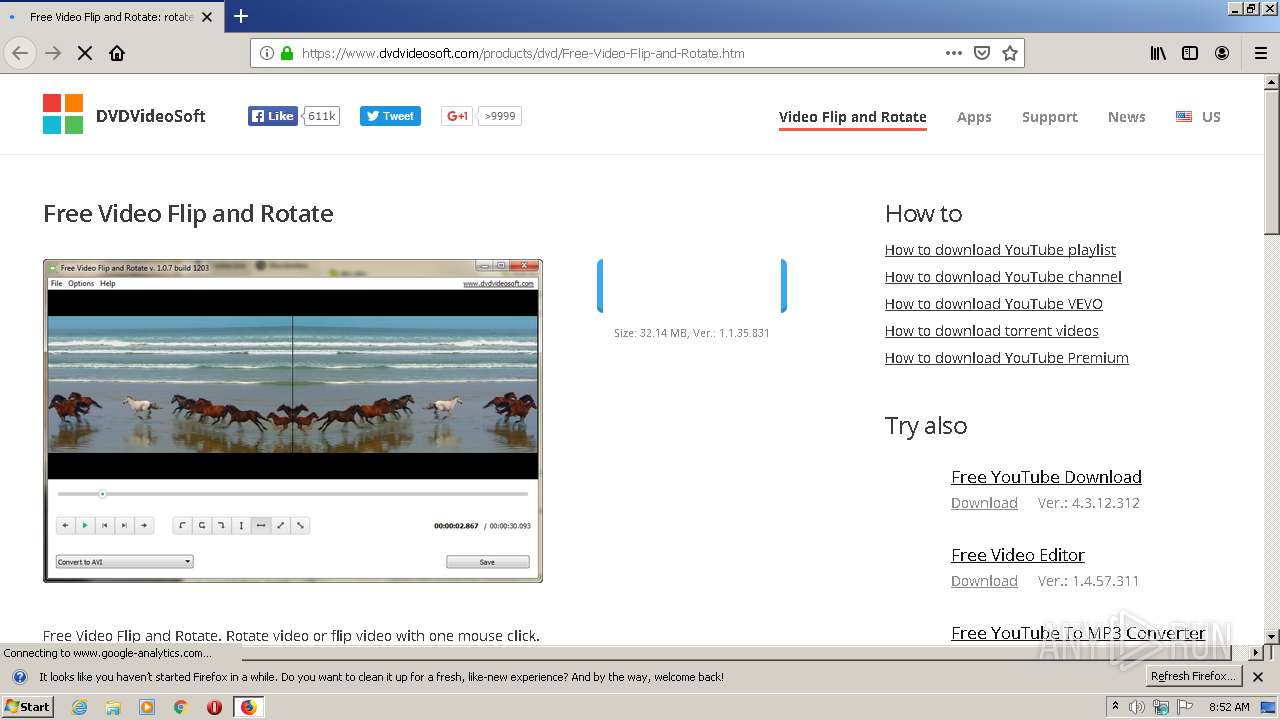This screenshot has width=1280, height=720.
Task: Click the vertical scrollbar down arrow
Action: click(x=1271, y=636)
